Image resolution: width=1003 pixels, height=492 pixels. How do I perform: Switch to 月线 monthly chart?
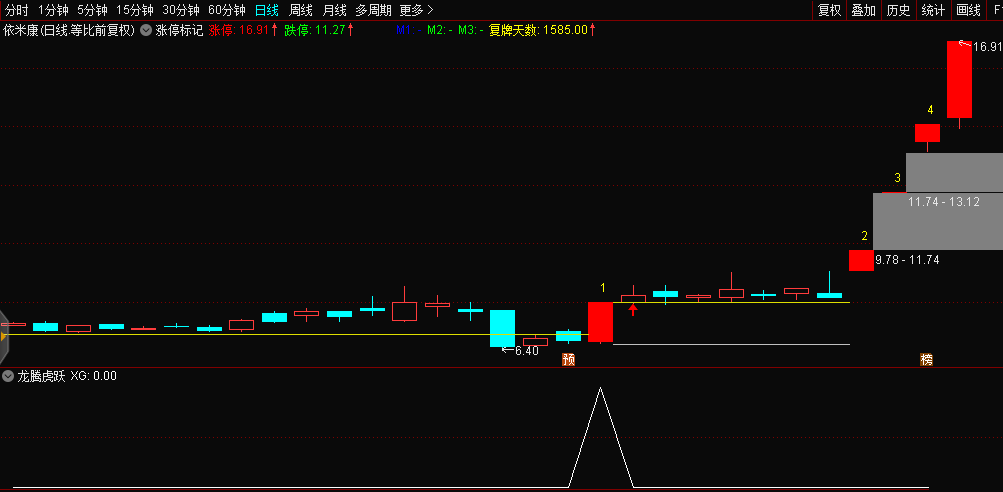(335, 10)
